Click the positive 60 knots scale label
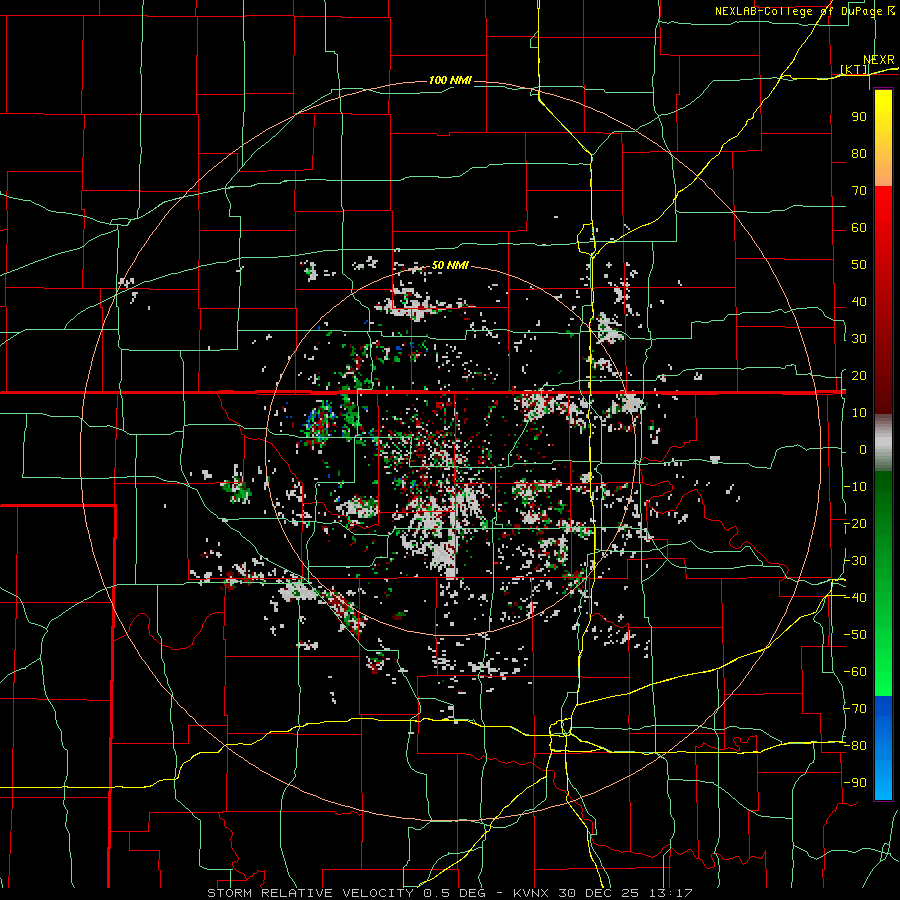This screenshot has height=900, width=900. (x=859, y=228)
